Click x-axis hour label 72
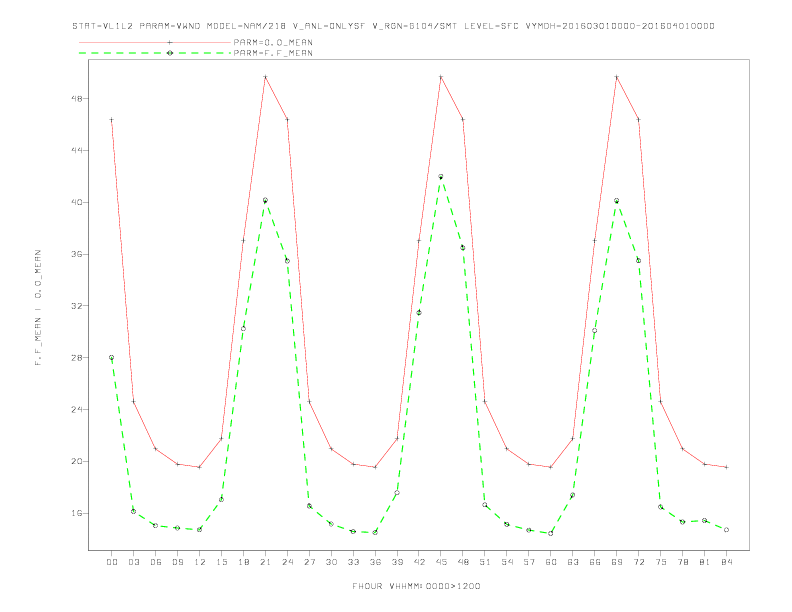 click(x=638, y=562)
